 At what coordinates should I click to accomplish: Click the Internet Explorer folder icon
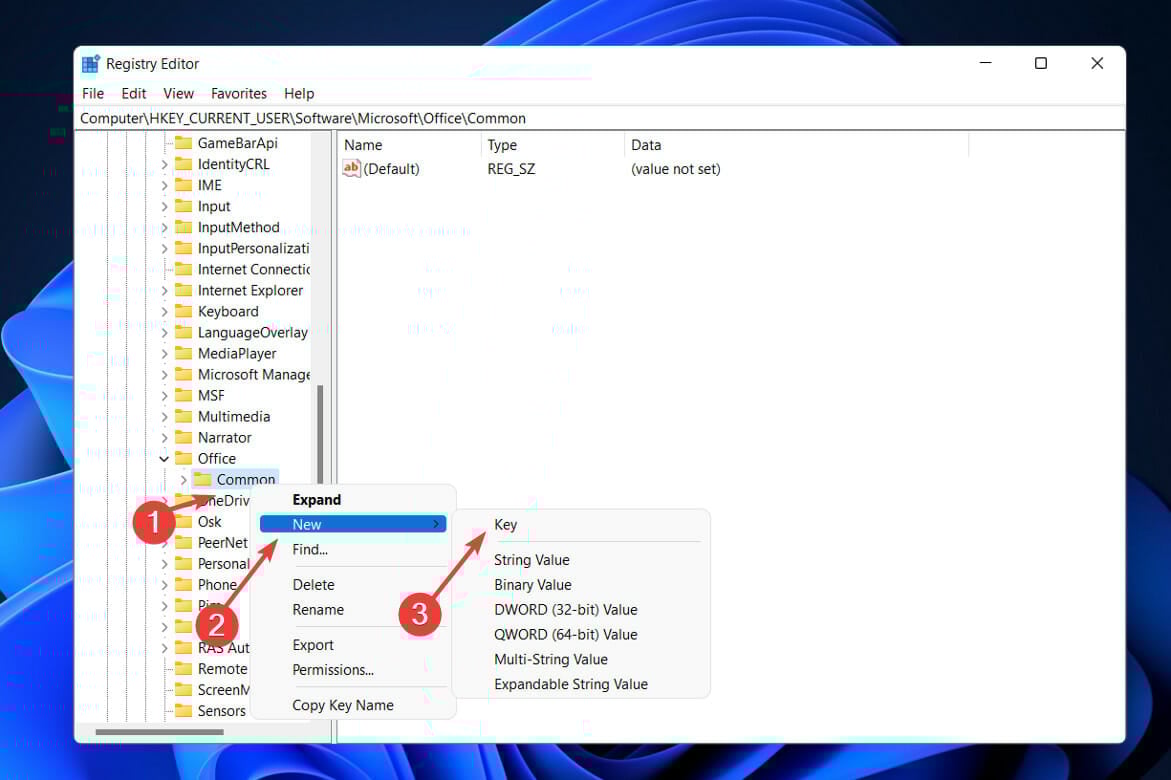(184, 290)
